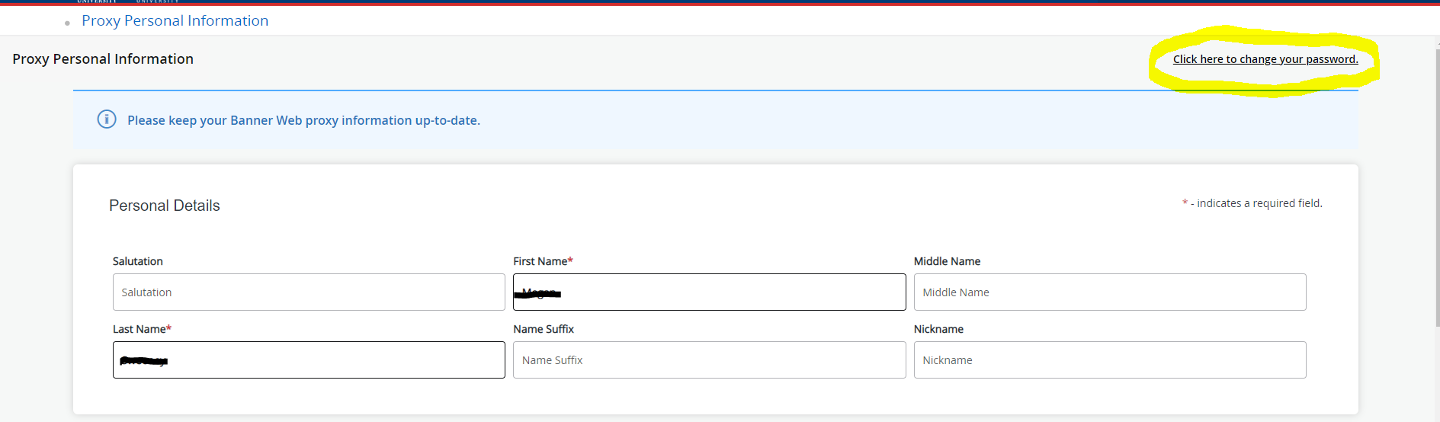Image resolution: width=1440 pixels, height=422 pixels.
Task: Click the First Name required label
Action: pyautogui.click(x=543, y=261)
